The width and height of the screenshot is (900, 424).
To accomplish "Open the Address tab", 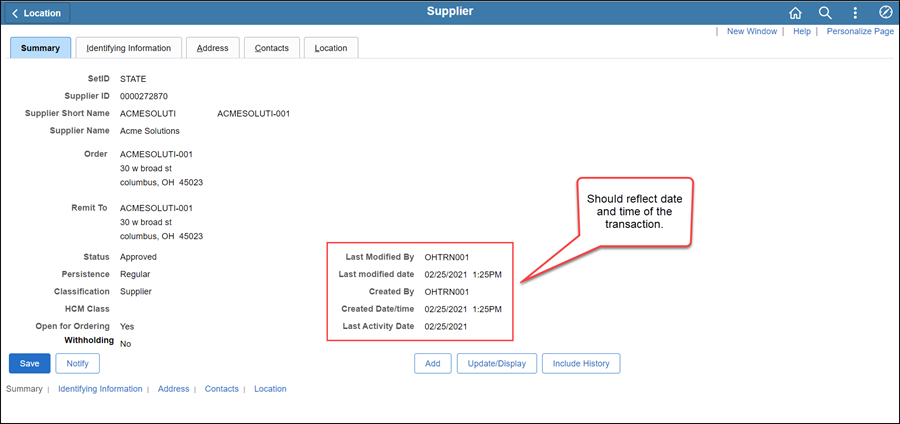I will (x=213, y=48).
